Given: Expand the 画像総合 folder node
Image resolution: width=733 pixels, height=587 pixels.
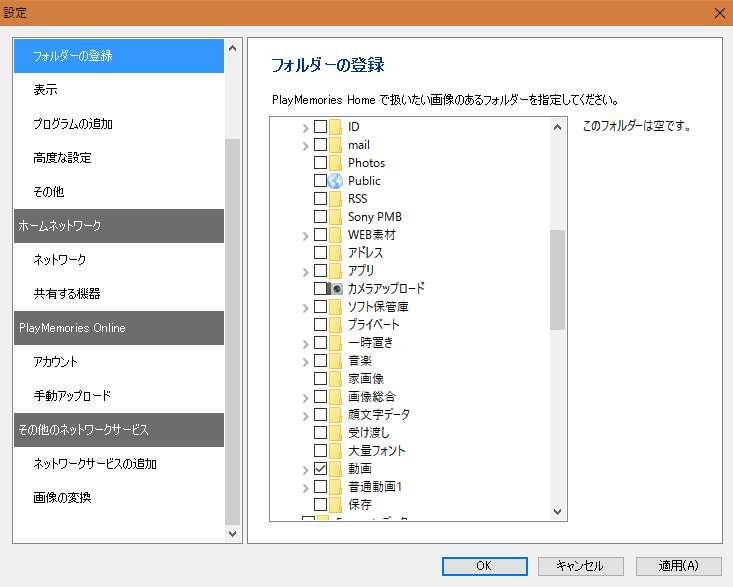Looking at the screenshot, I should click(x=305, y=398).
